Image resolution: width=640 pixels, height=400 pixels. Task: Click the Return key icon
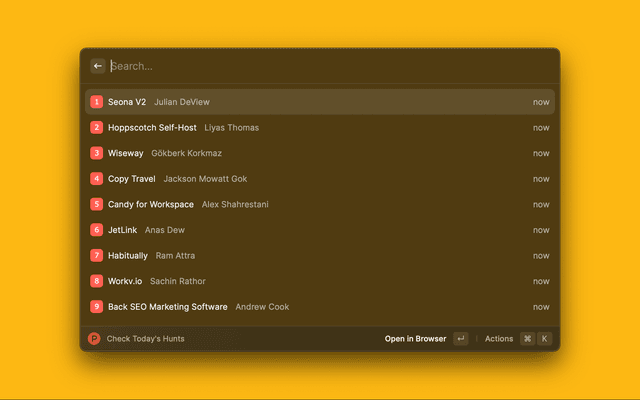click(x=460, y=338)
